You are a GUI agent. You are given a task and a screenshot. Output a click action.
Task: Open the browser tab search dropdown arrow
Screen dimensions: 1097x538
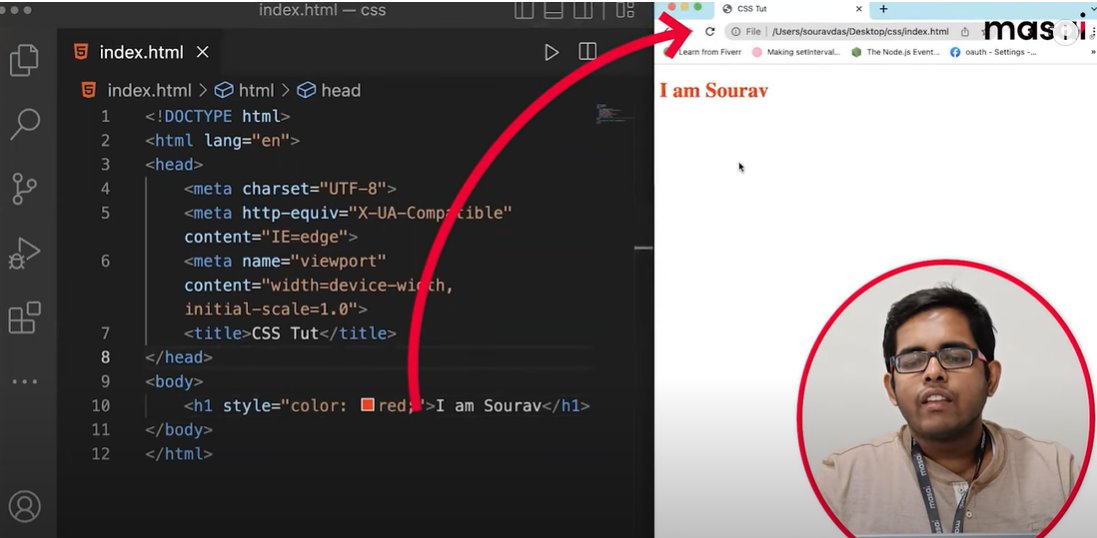click(x=1092, y=8)
